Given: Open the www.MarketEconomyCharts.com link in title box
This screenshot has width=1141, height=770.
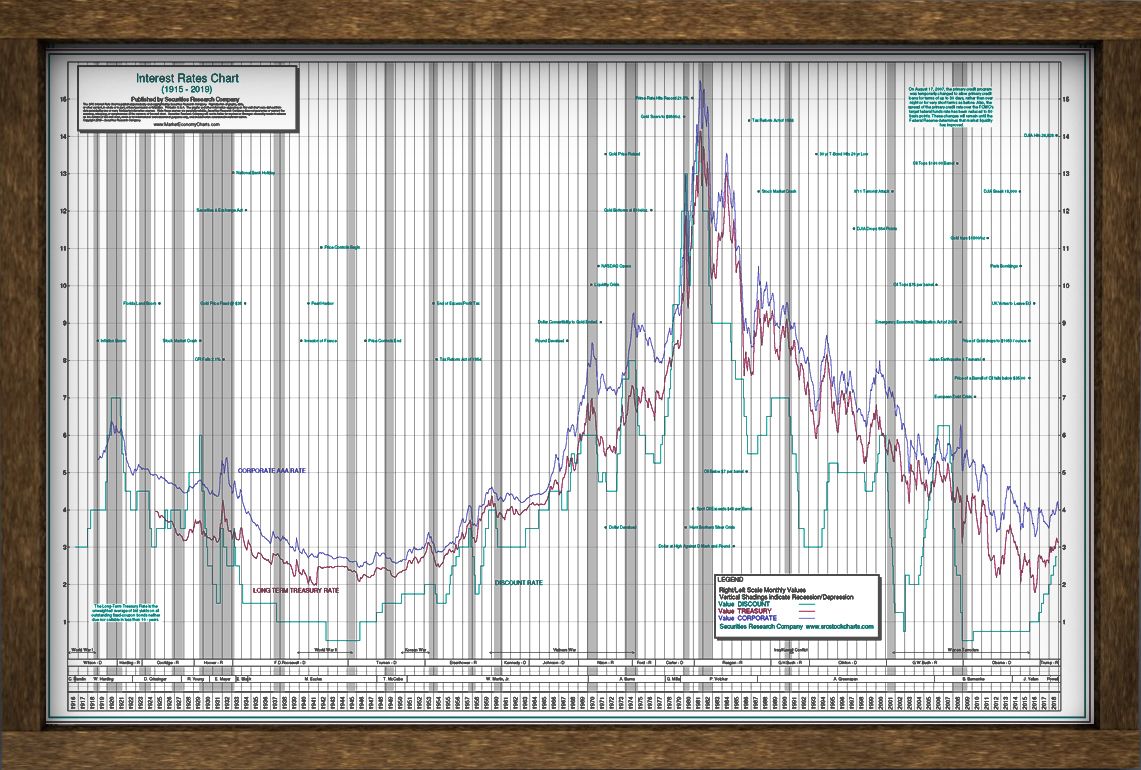Looking at the screenshot, I should pyautogui.click(x=187, y=124).
